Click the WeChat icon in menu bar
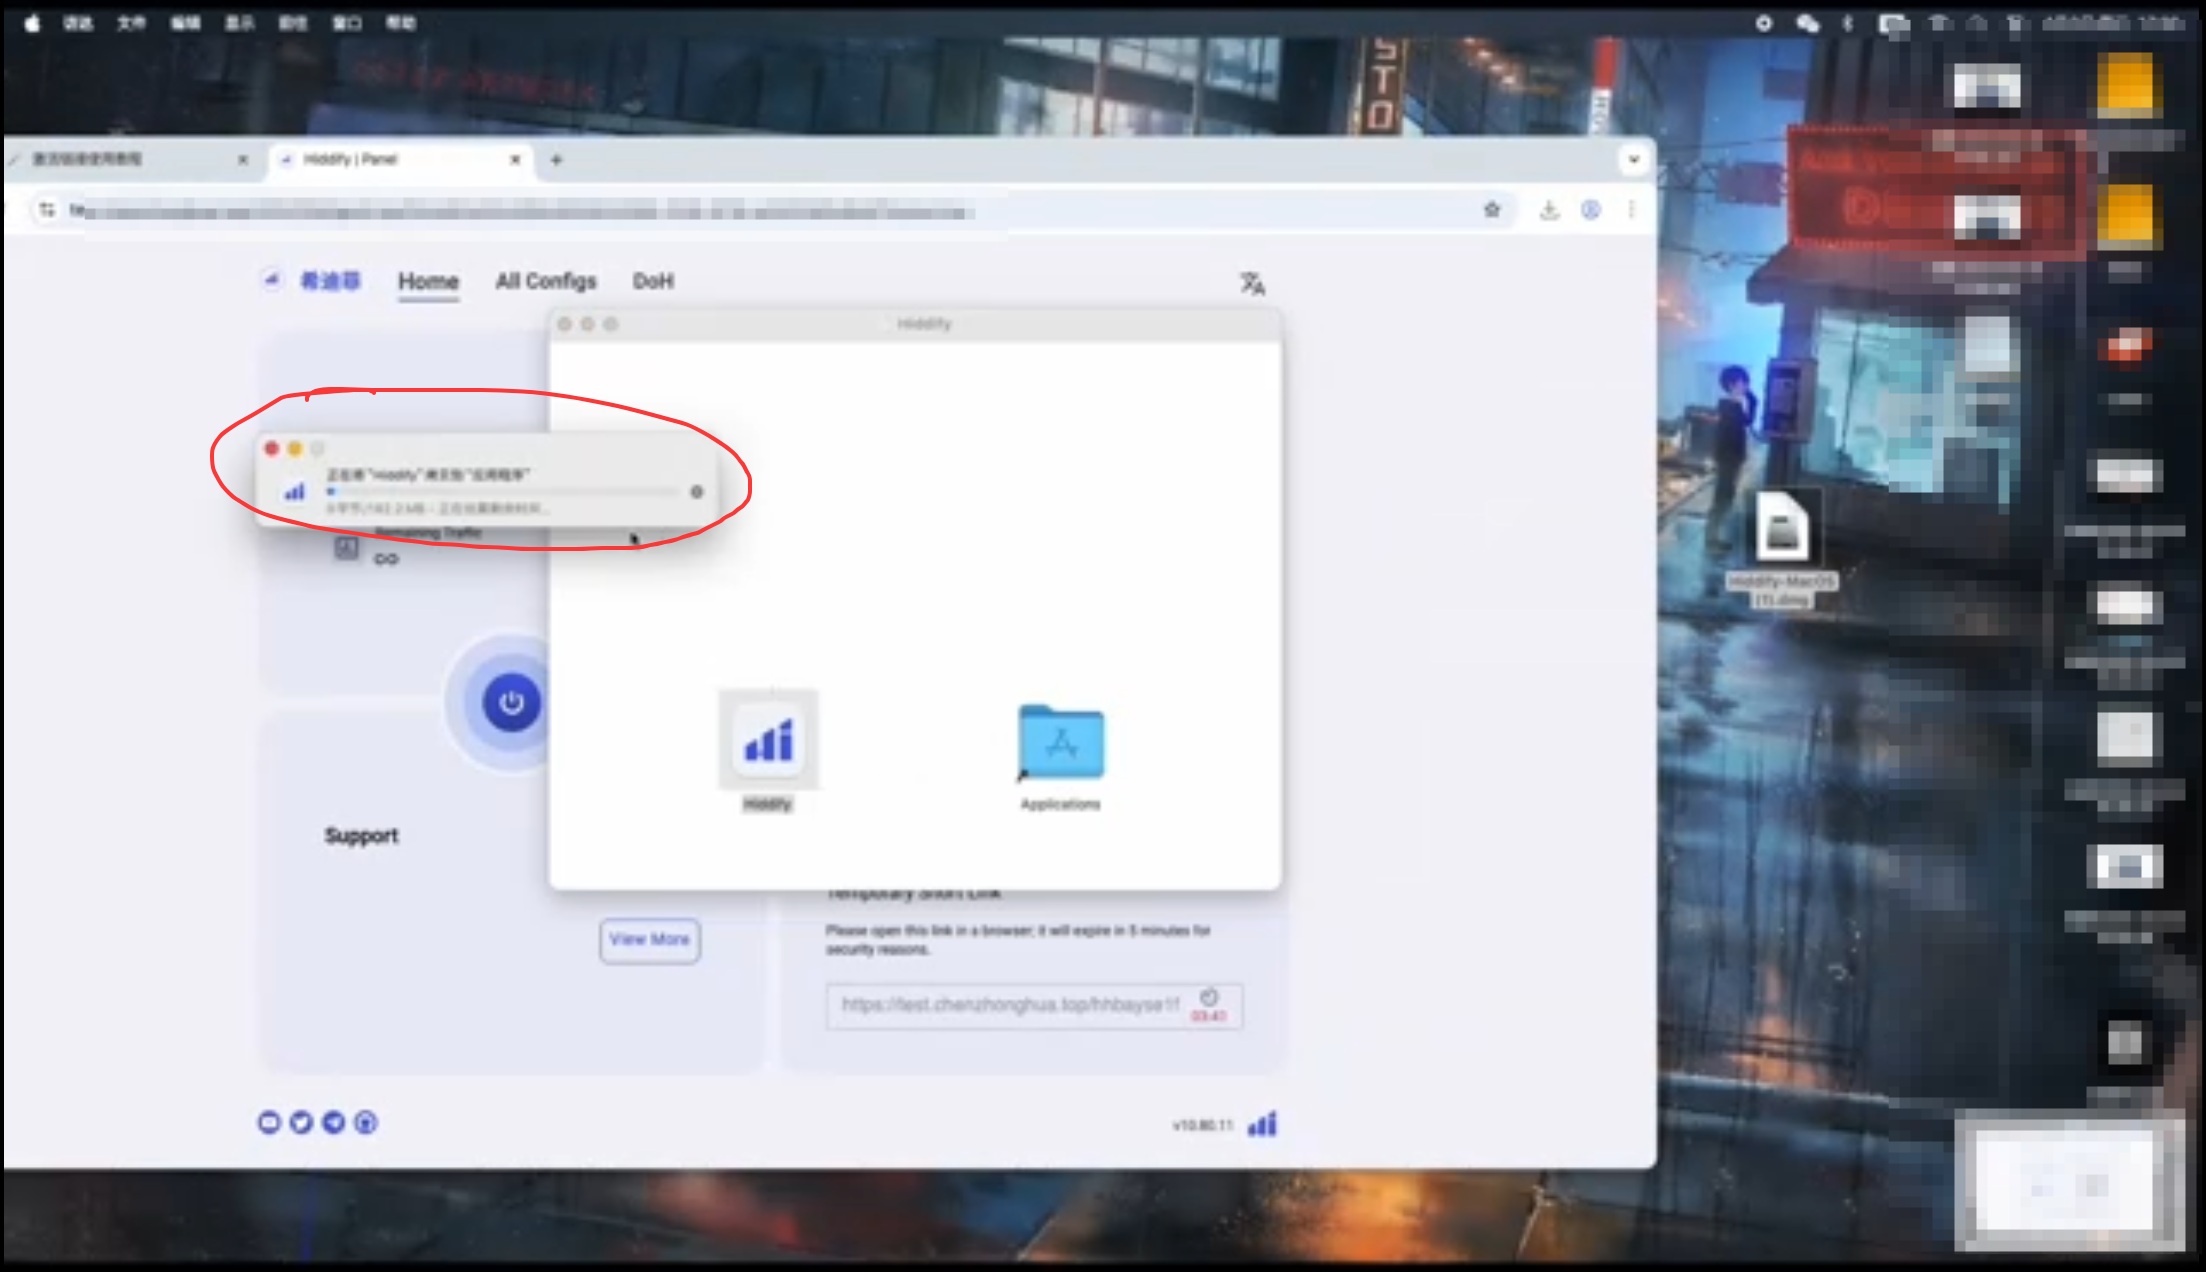The width and height of the screenshot is (2206, 1272). coord(1807,23)
